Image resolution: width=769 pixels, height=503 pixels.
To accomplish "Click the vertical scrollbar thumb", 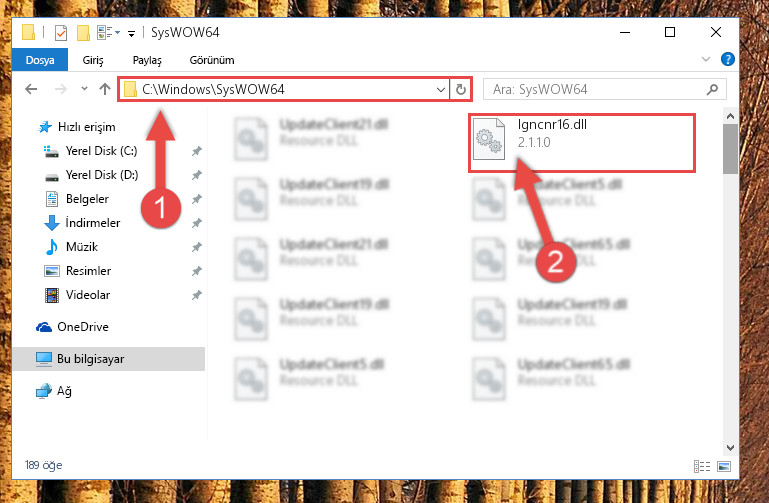I will click(x=730, y=149).
